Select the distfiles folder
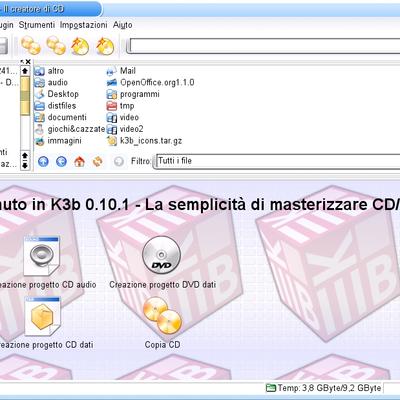The height and width of the screenshot is (400, 400). 55,106
